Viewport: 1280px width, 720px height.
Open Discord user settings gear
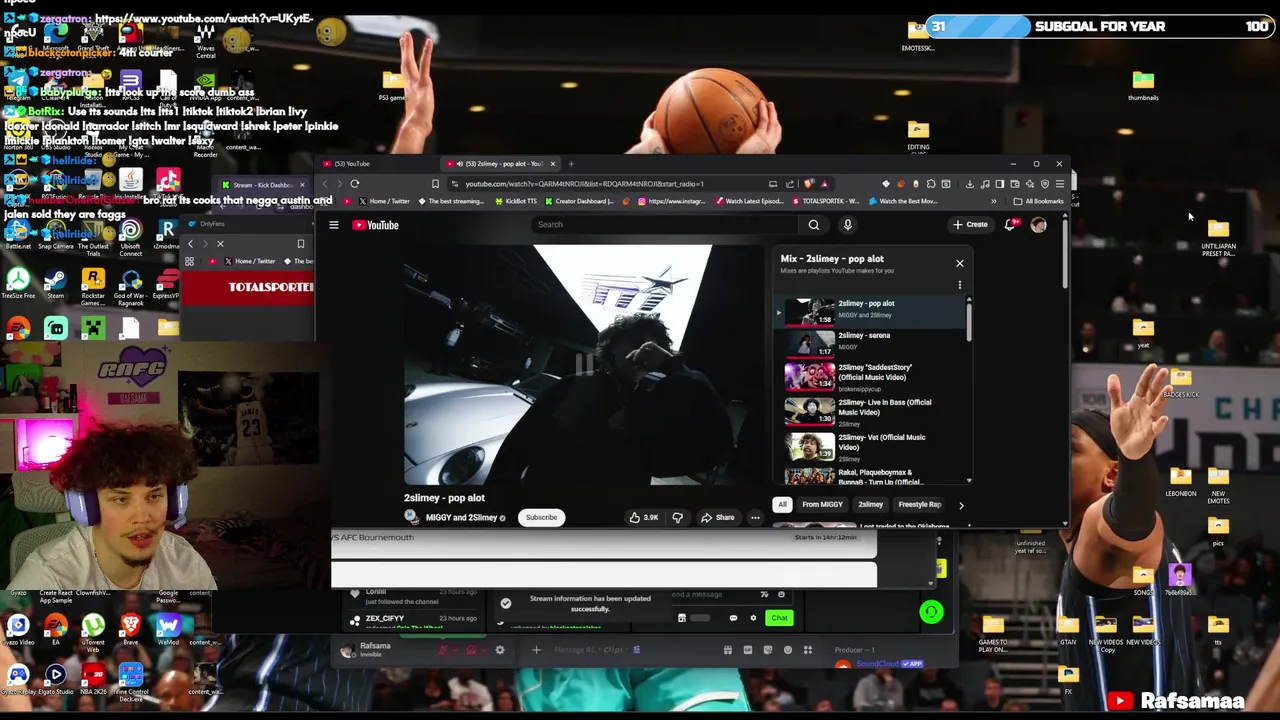pos(500,650)
